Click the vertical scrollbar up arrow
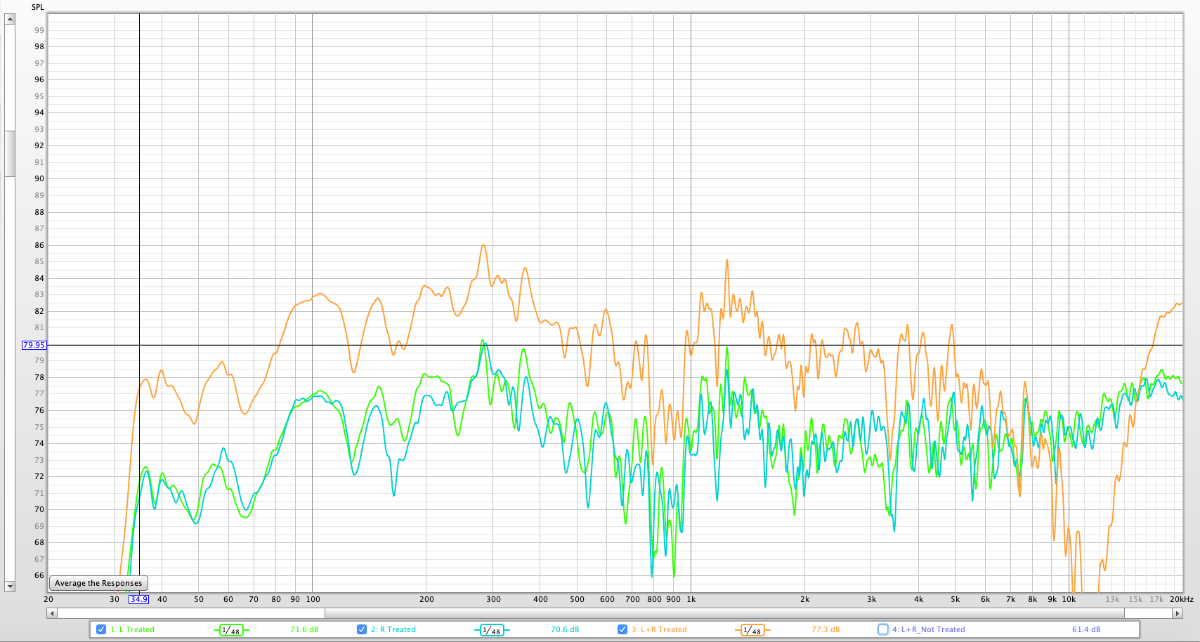 click(x=10, y=19)
